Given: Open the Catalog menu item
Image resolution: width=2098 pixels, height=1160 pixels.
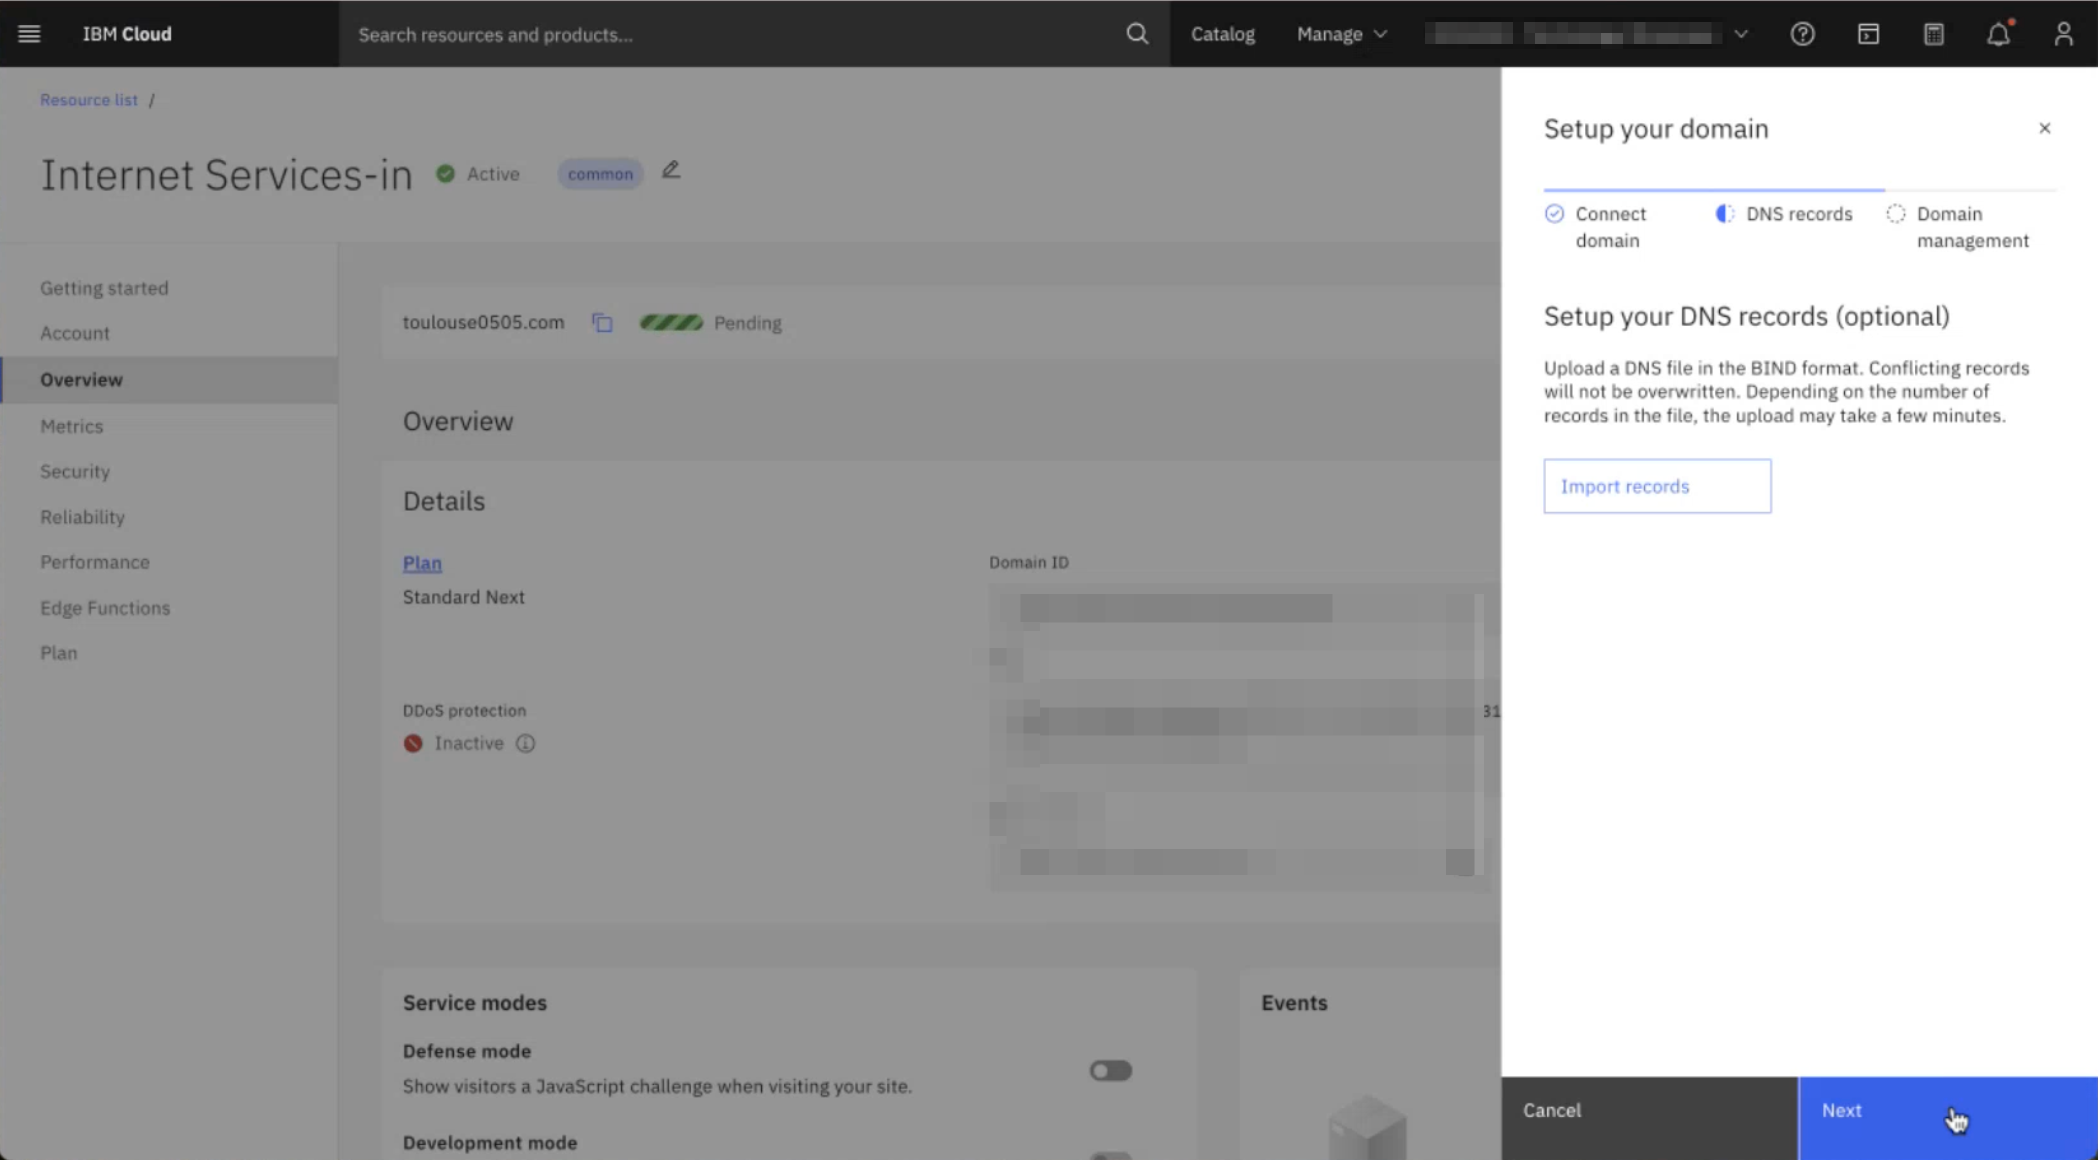Looking at the screenshot, I should pos(1222,34).
